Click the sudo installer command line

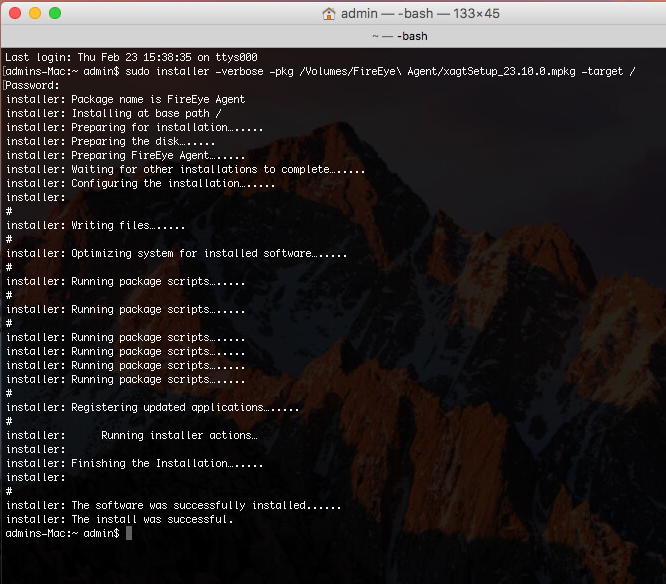(x=320, y=72)
